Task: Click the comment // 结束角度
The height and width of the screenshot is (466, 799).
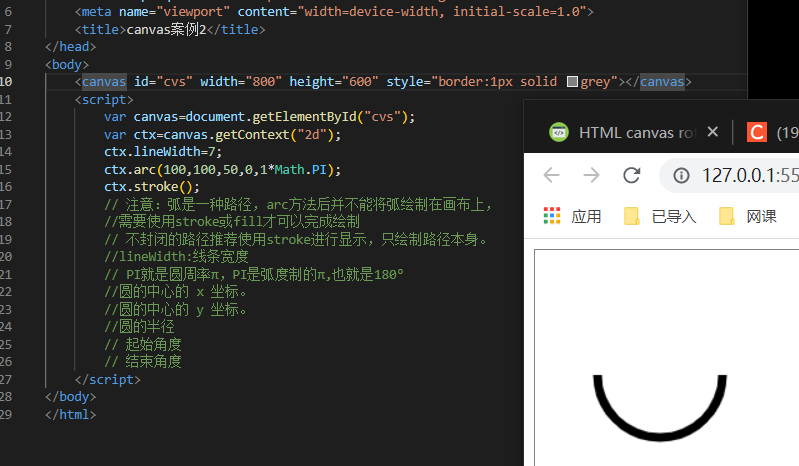Action: coord(143,362)
